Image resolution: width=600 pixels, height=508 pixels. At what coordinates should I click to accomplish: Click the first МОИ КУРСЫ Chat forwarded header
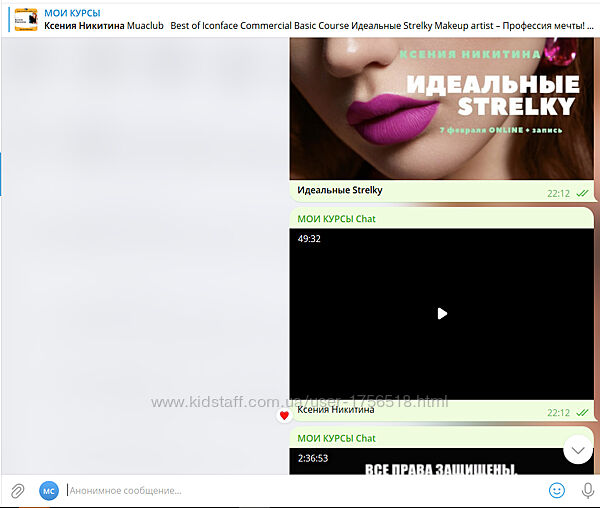[336, 218]
